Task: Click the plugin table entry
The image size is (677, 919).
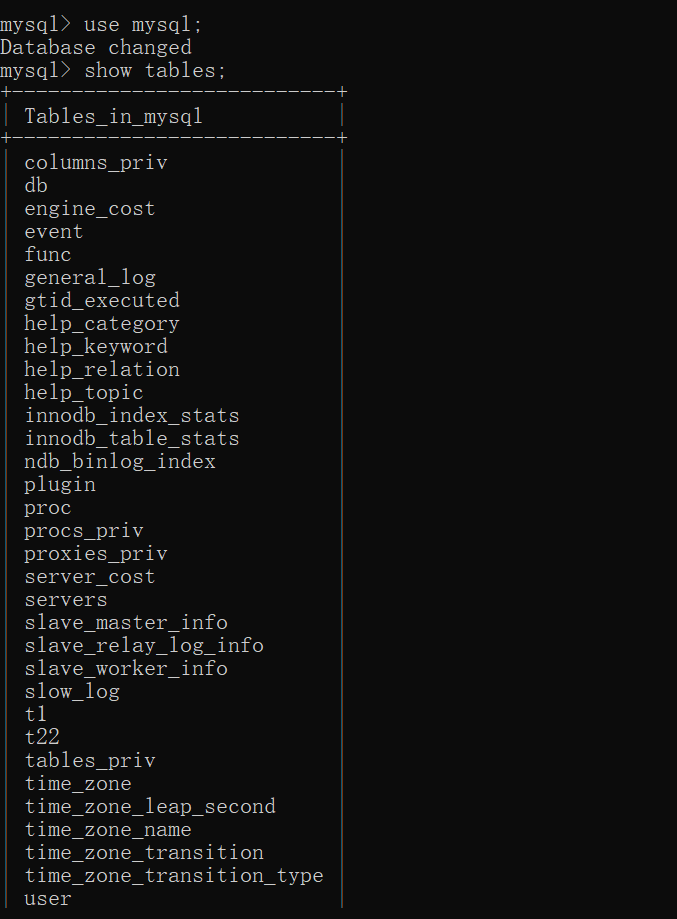Action: (x=60, y=484)
